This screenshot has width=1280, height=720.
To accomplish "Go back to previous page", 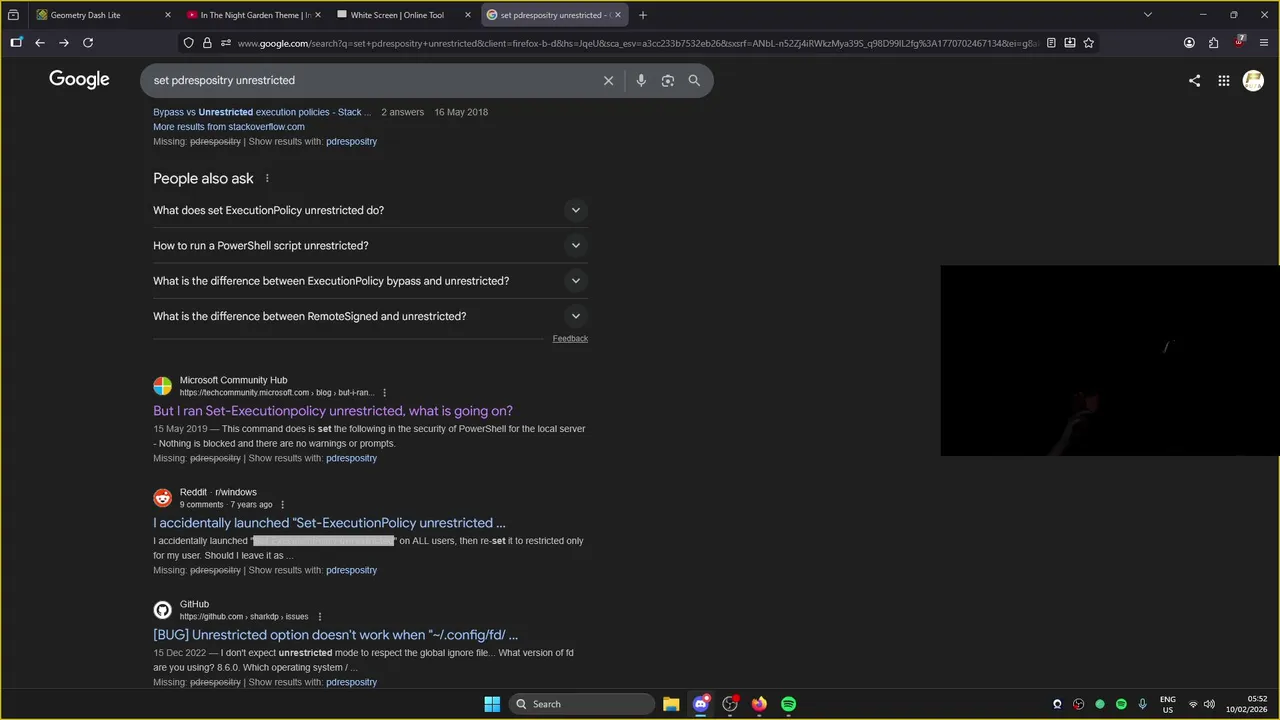I will point(40,43).
